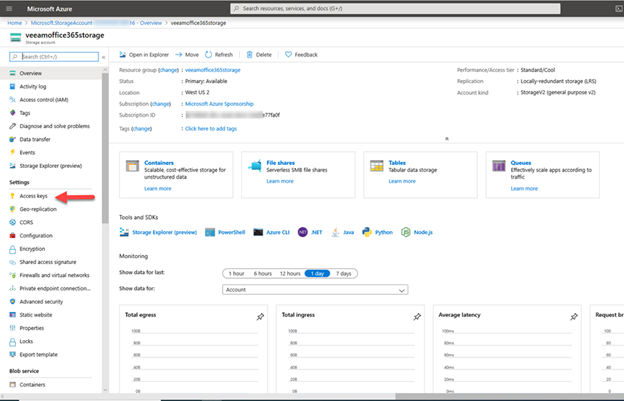The image size is (624, 401).
Task: Click the Move toolbar button
Action: (187, 55)
